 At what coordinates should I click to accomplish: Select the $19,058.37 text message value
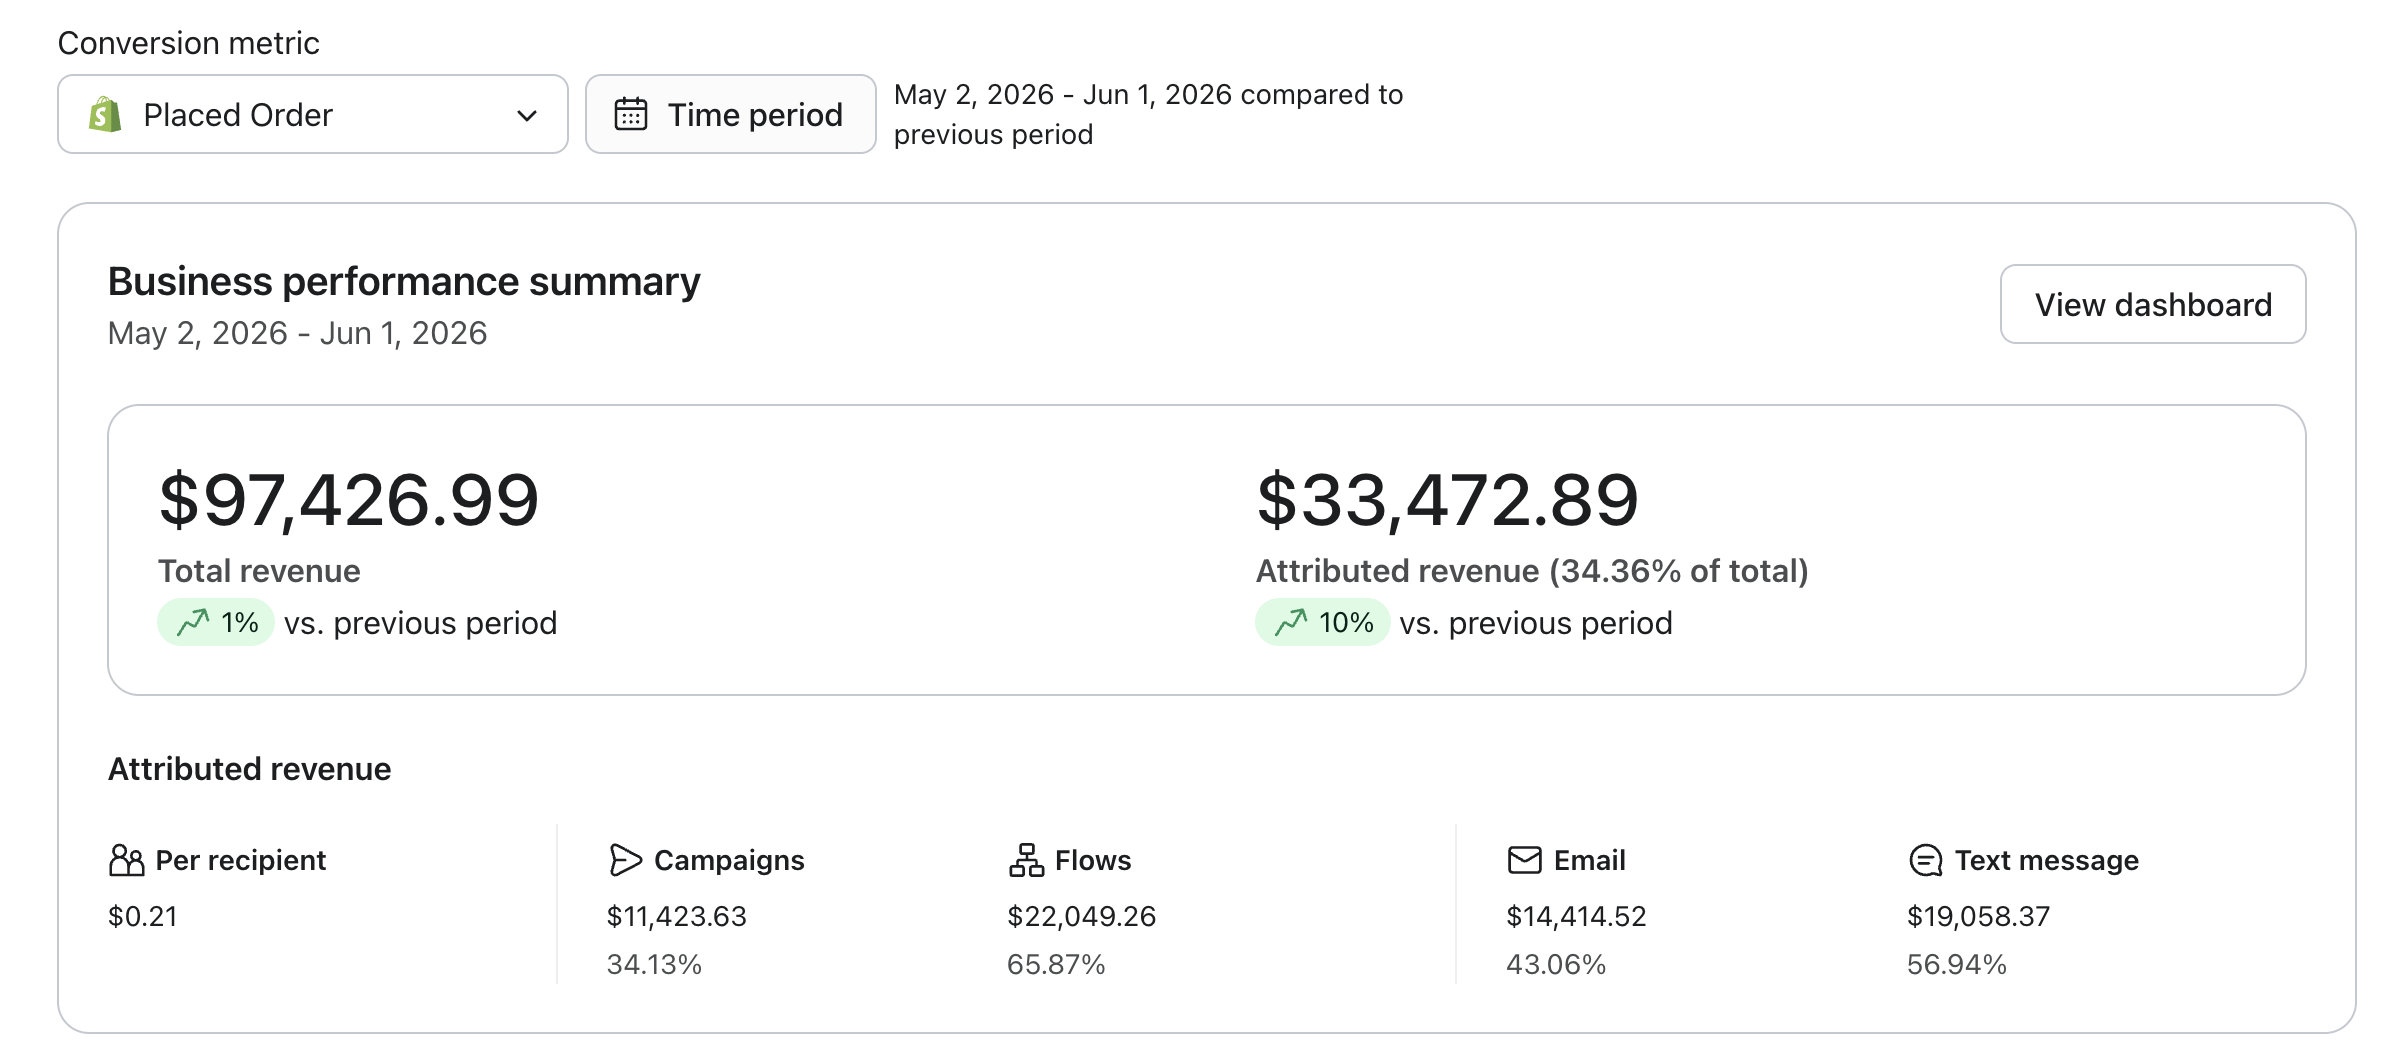(1979, 916)
